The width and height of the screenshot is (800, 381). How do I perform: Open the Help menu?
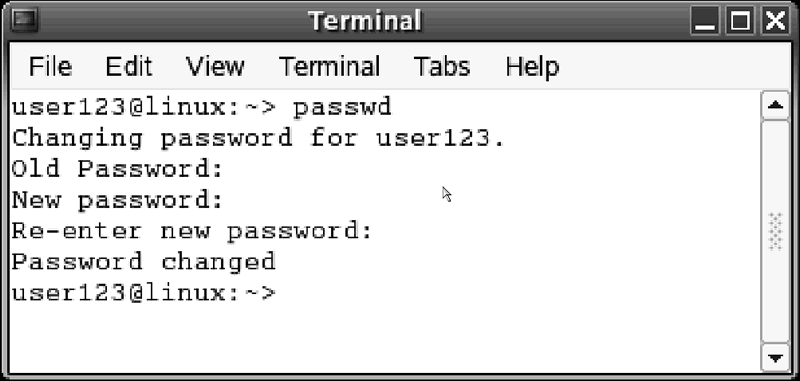(532, 66)
